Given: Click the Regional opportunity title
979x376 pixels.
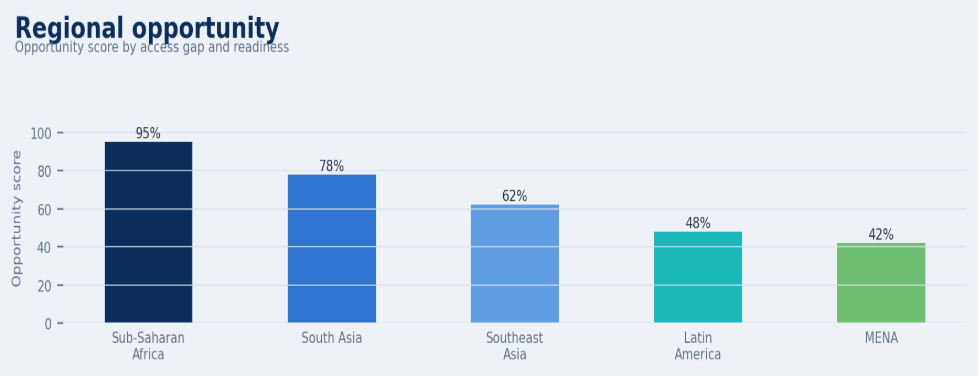Looking at the screenshot, I should point(147,28).
